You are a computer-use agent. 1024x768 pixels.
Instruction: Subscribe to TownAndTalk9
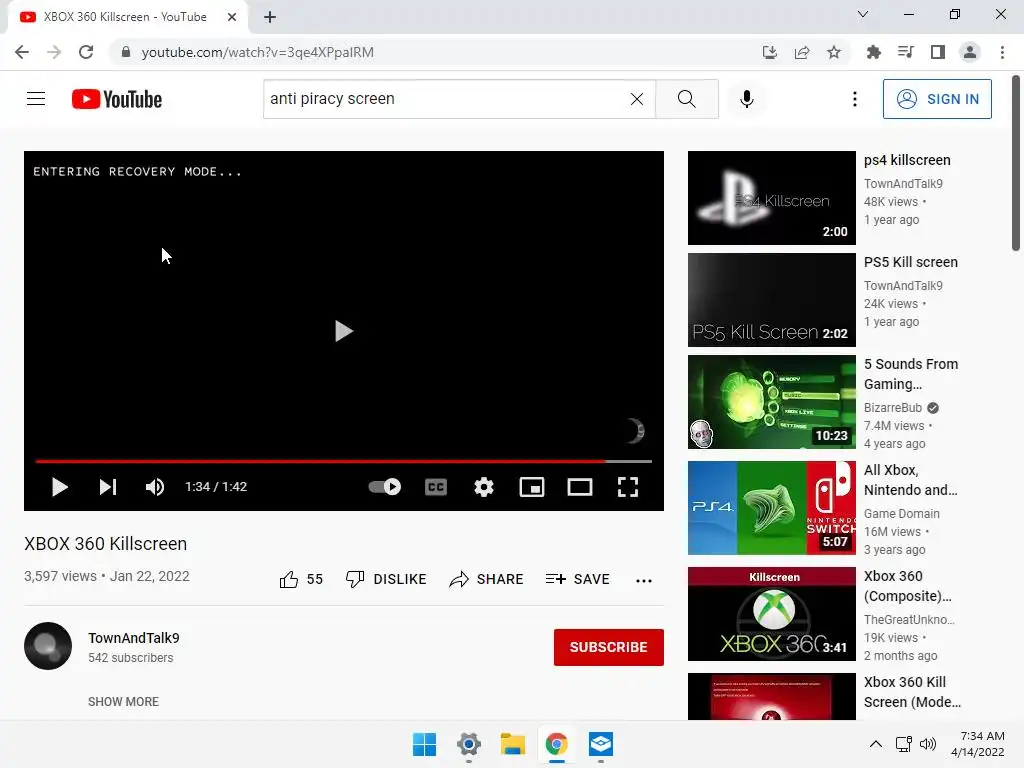[x=609, y=647]
